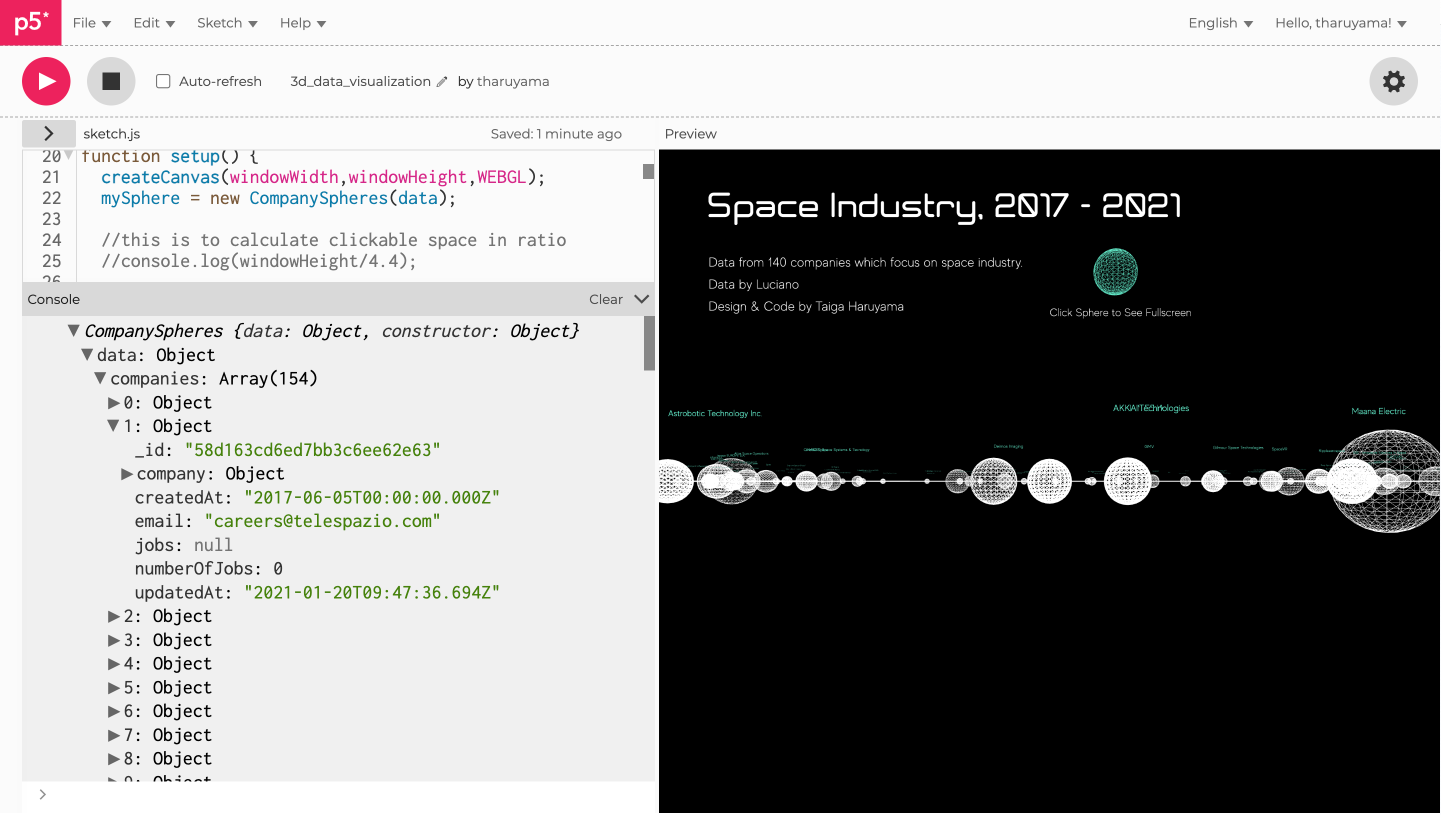Collapse the console with chevron icon
This screenshot has height=815, width=1441.
point(642,299)
